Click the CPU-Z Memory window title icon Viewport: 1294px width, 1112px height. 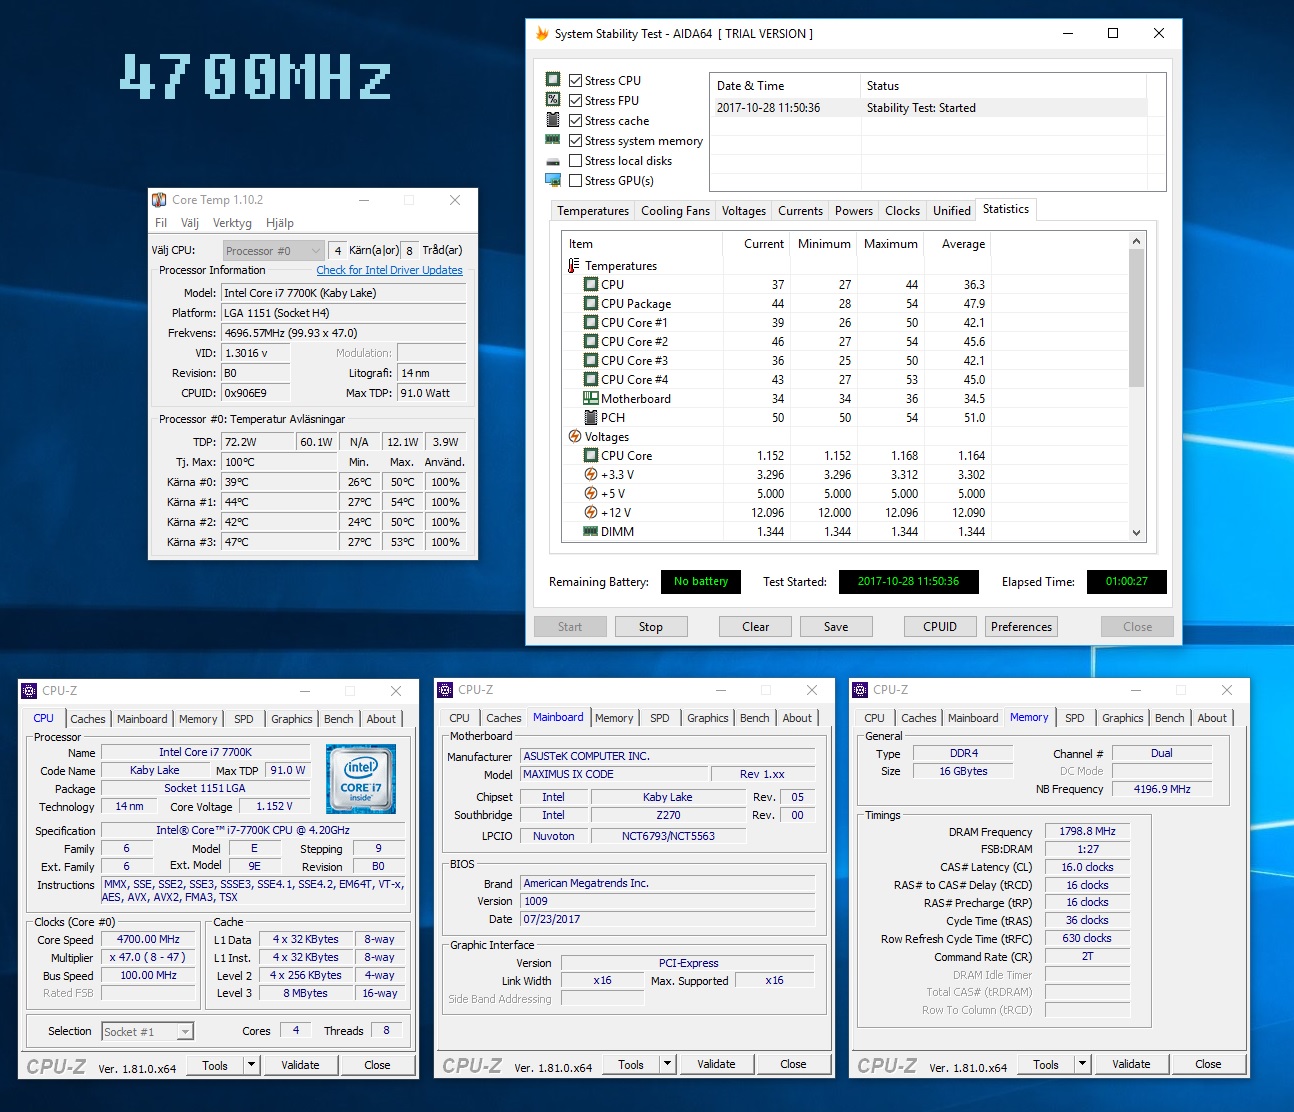coord(860,690)
